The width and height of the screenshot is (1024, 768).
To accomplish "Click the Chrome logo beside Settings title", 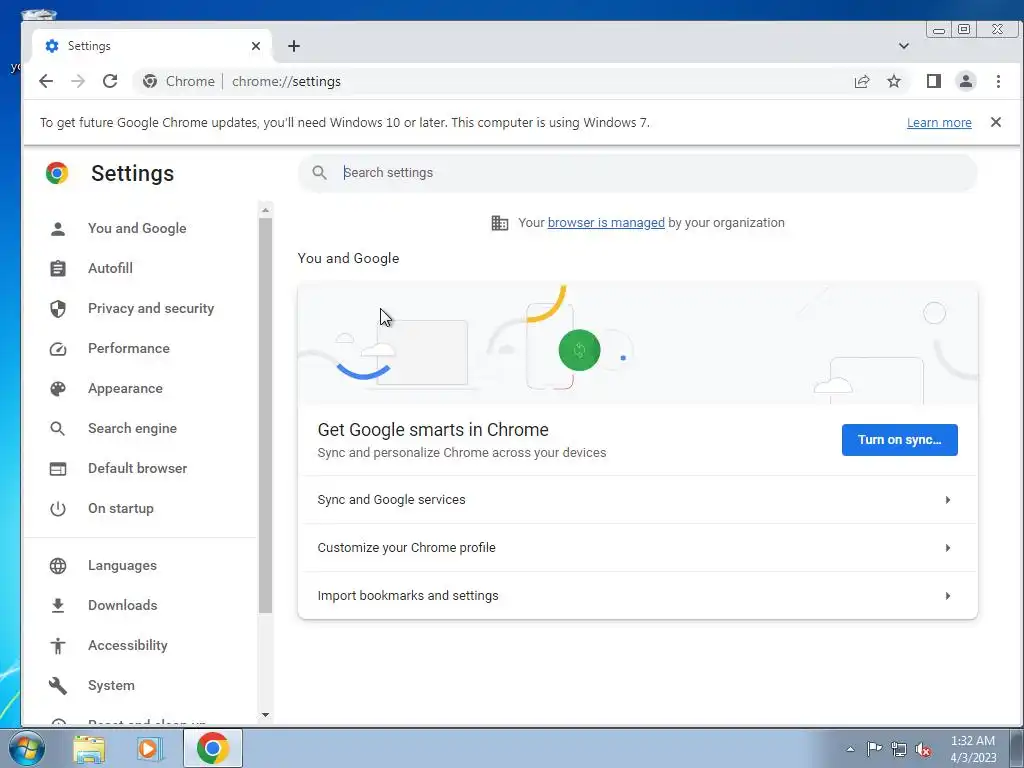I will 57,173.
